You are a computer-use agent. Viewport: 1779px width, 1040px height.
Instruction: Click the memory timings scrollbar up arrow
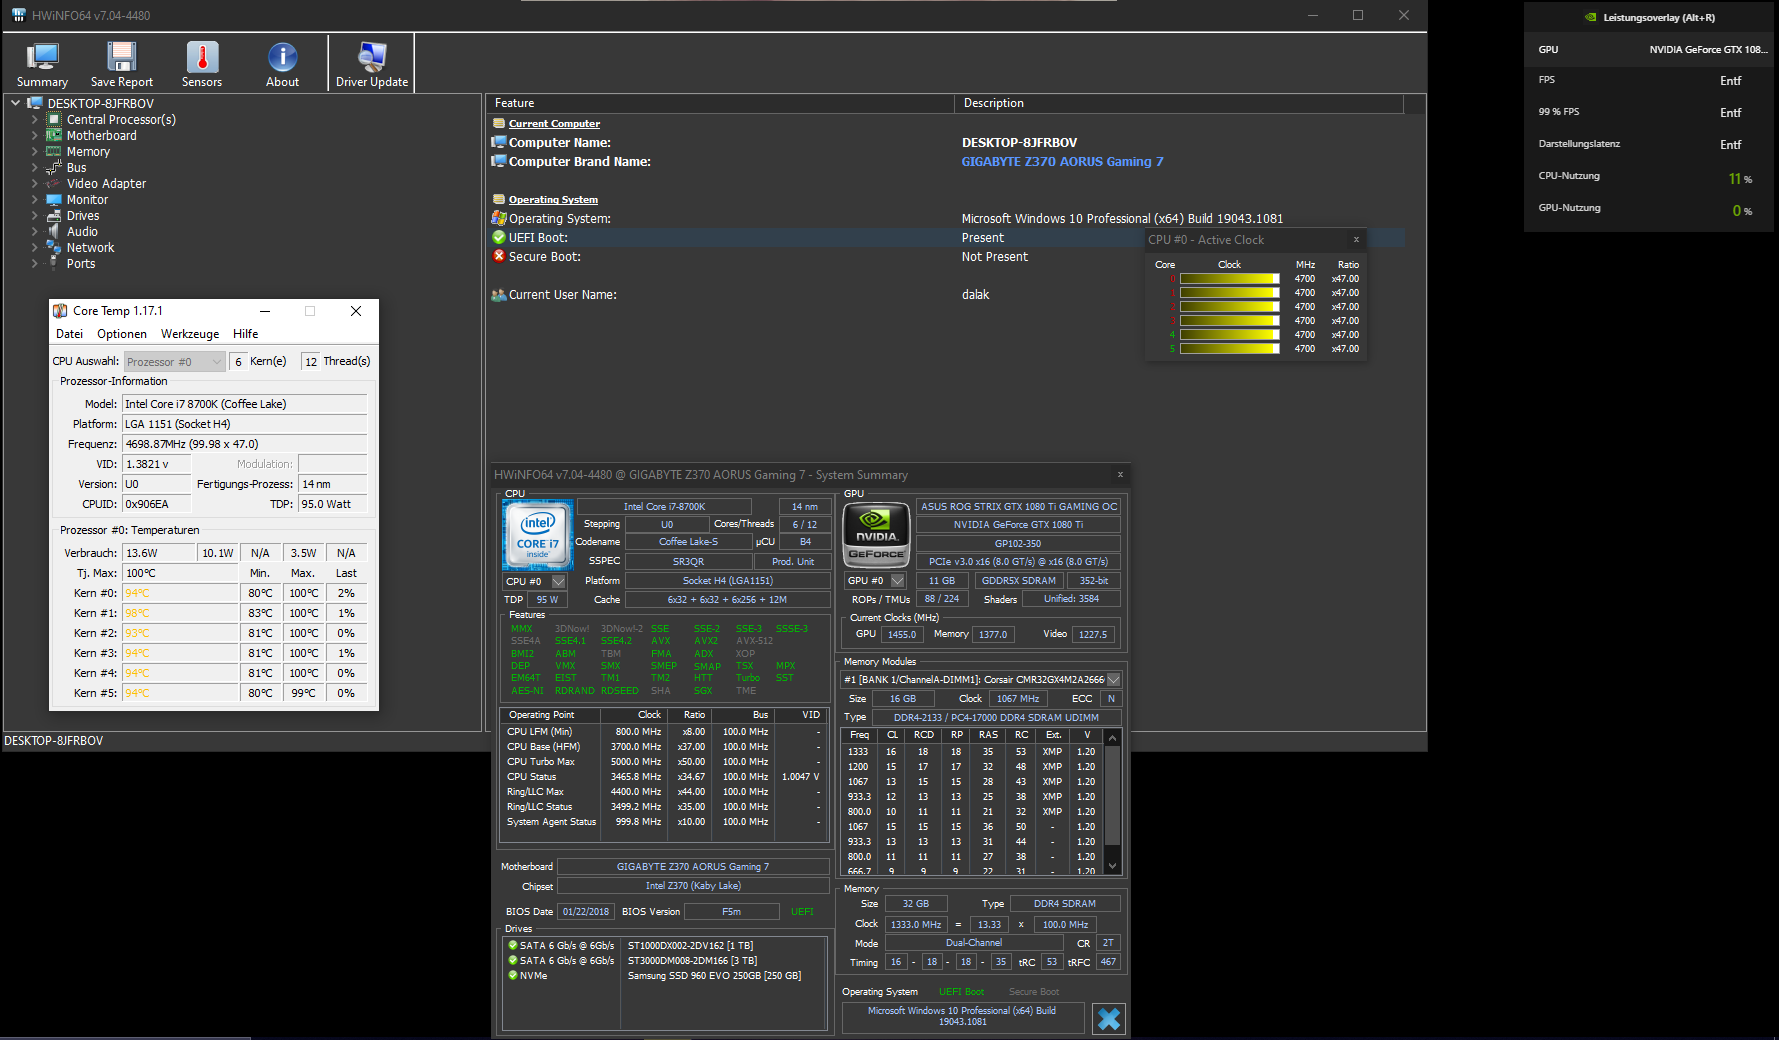(x=1112, y=738)
